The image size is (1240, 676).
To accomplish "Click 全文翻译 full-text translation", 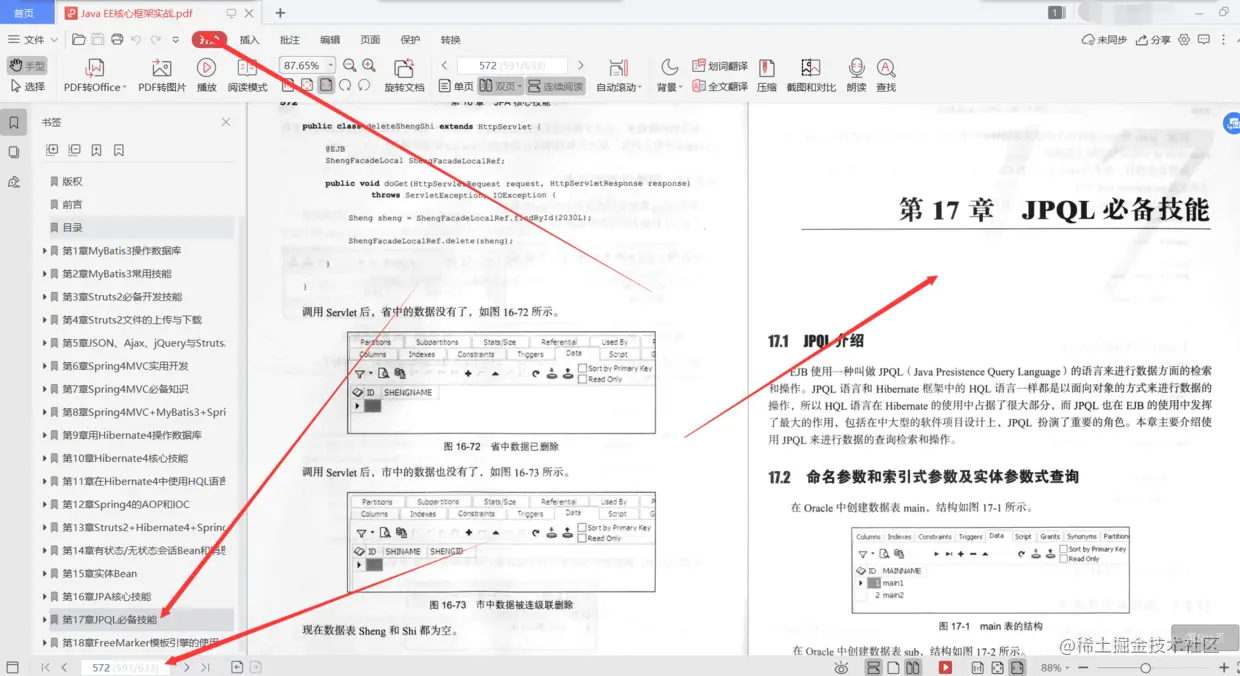I will point(720,87).
